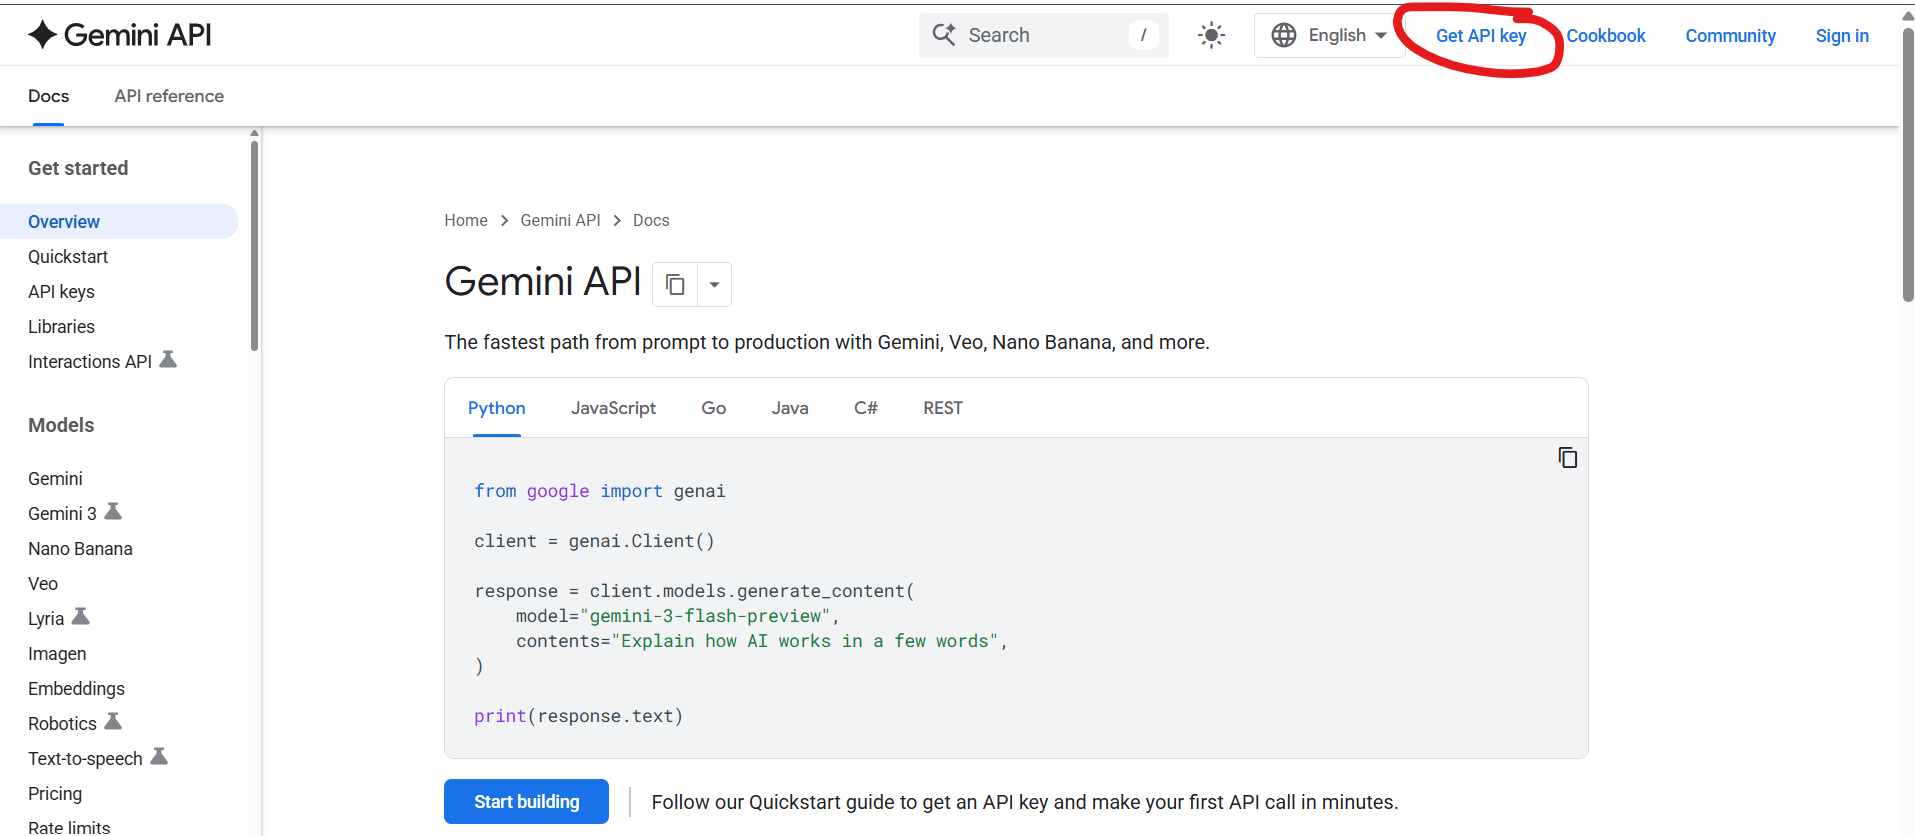The width and height of the screenshot is (1915, 836).
Task: Click the Start building button
Action: pyautogui.click(x=526, y=802)
